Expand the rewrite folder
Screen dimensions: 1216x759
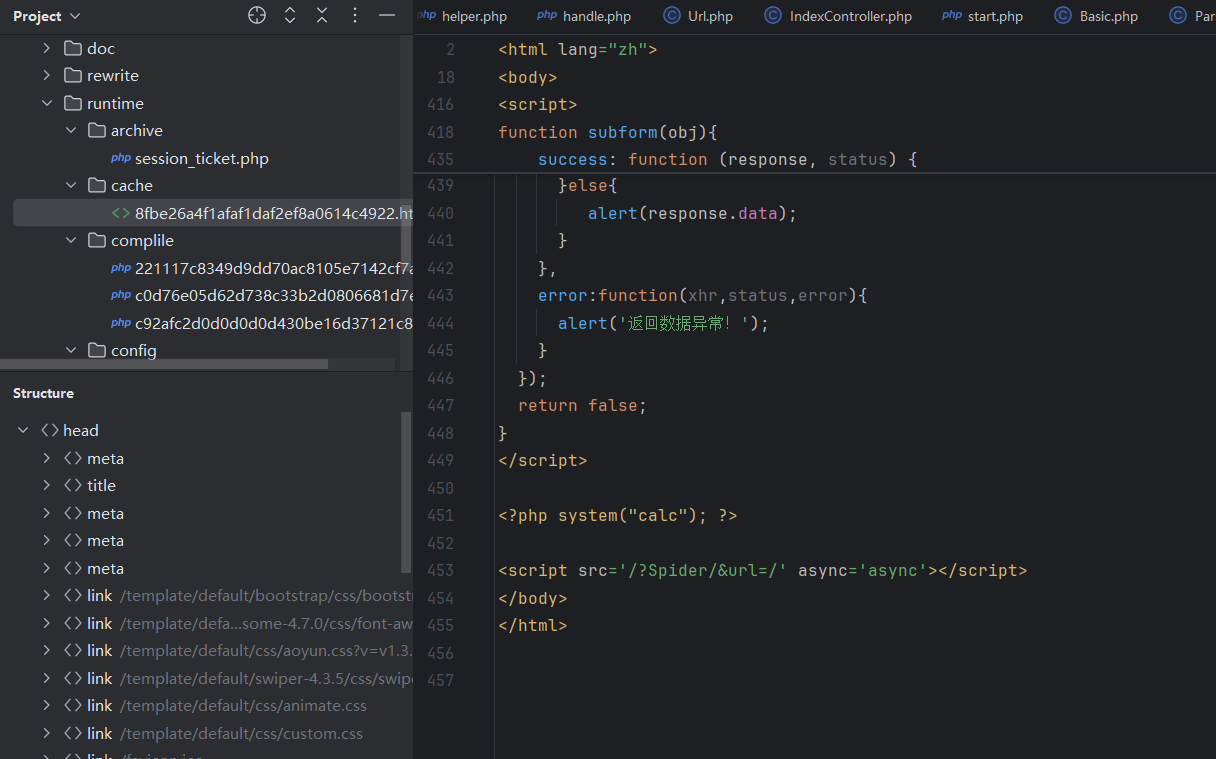click(x=46, y=75)
